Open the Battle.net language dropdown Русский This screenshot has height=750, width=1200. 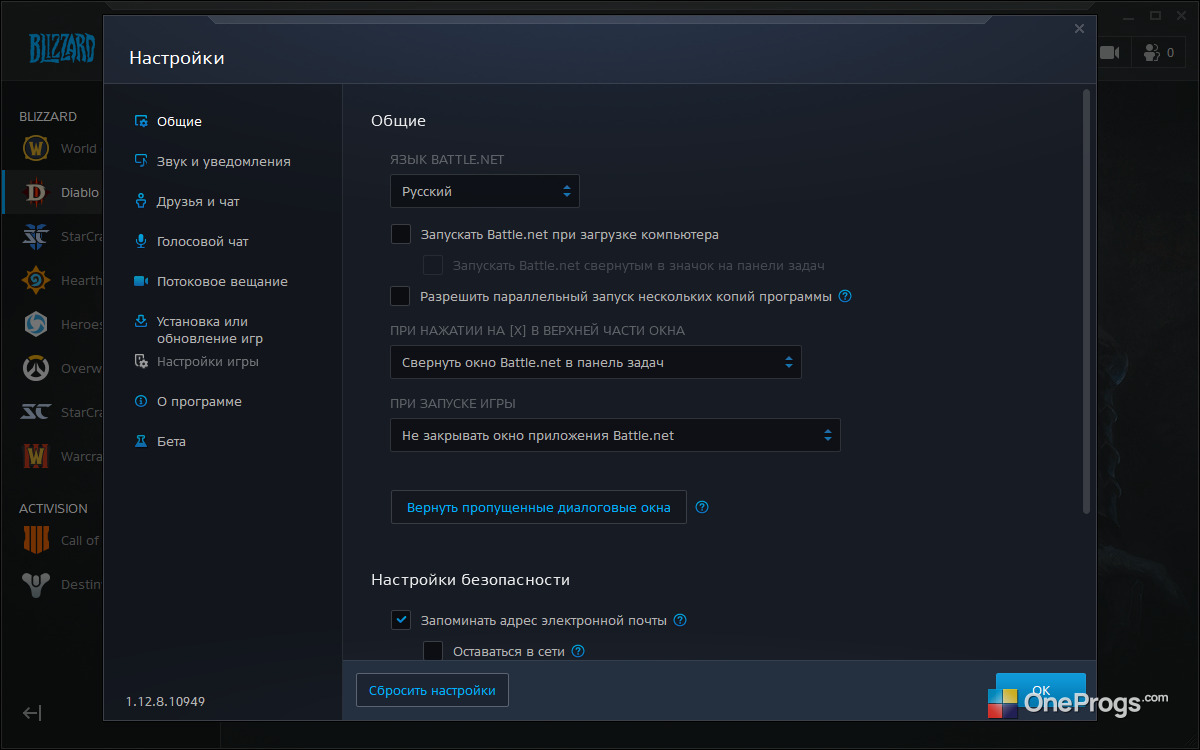(x=485, y=191)
